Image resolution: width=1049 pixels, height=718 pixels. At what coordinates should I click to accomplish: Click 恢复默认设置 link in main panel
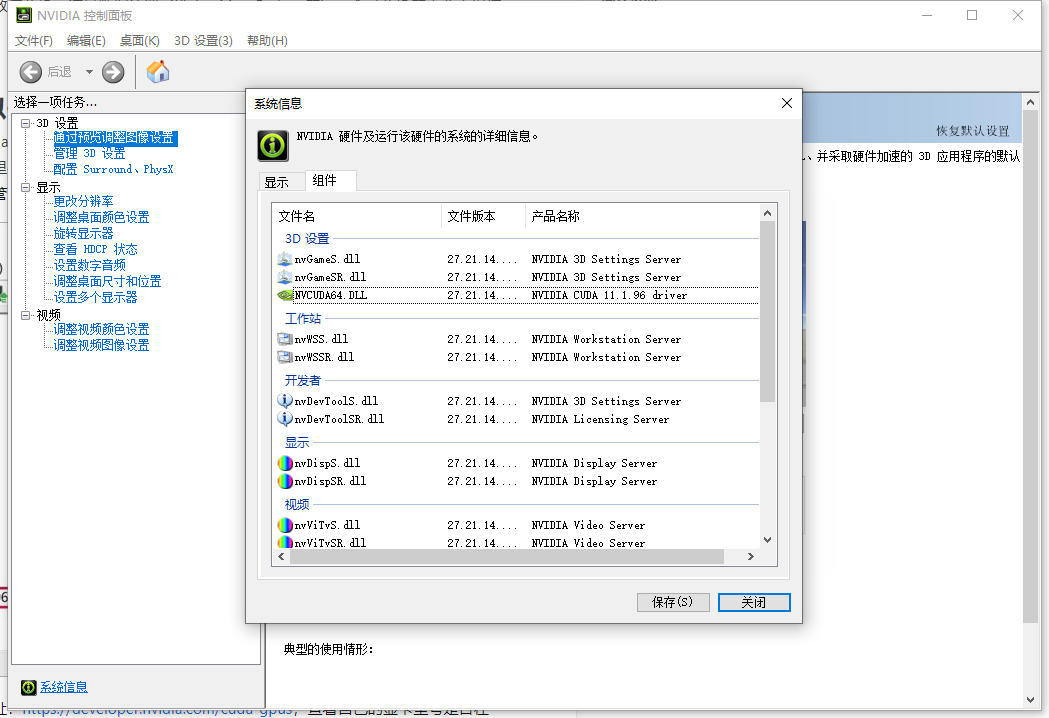point(972,130)
